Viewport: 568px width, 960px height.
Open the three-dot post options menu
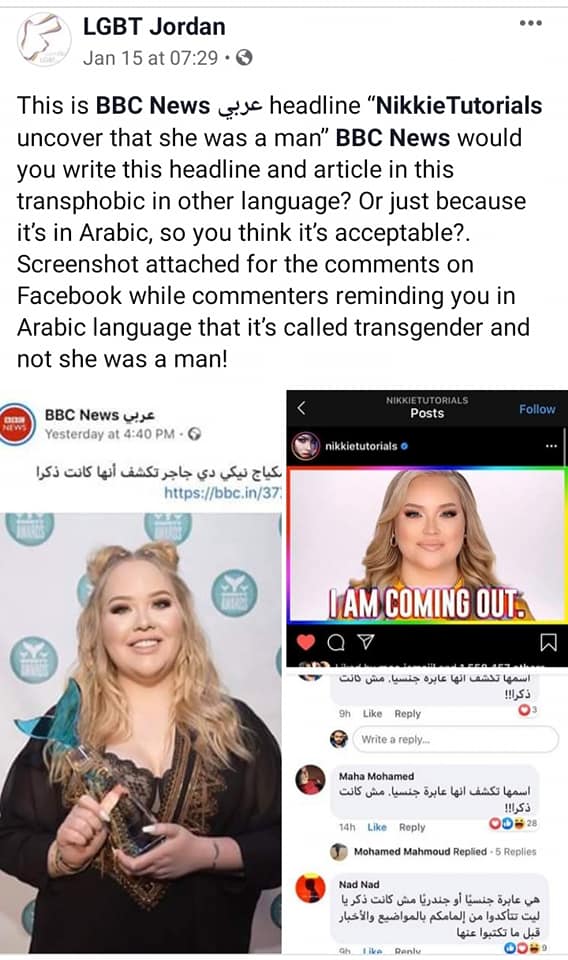tap(530, 23)
